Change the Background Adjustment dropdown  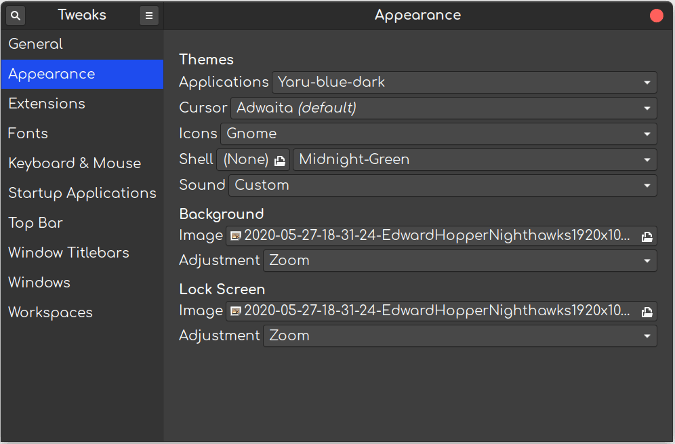(x=459, y=260)
